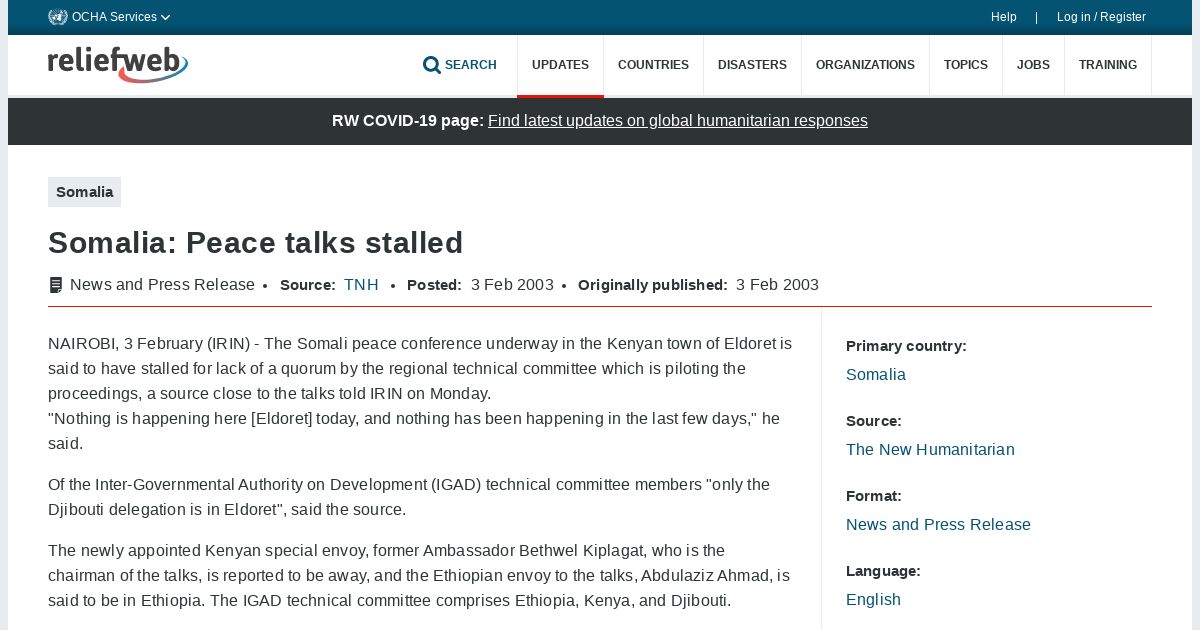Open the Topics menu item

pyautogui.click(x=966, y=65)
